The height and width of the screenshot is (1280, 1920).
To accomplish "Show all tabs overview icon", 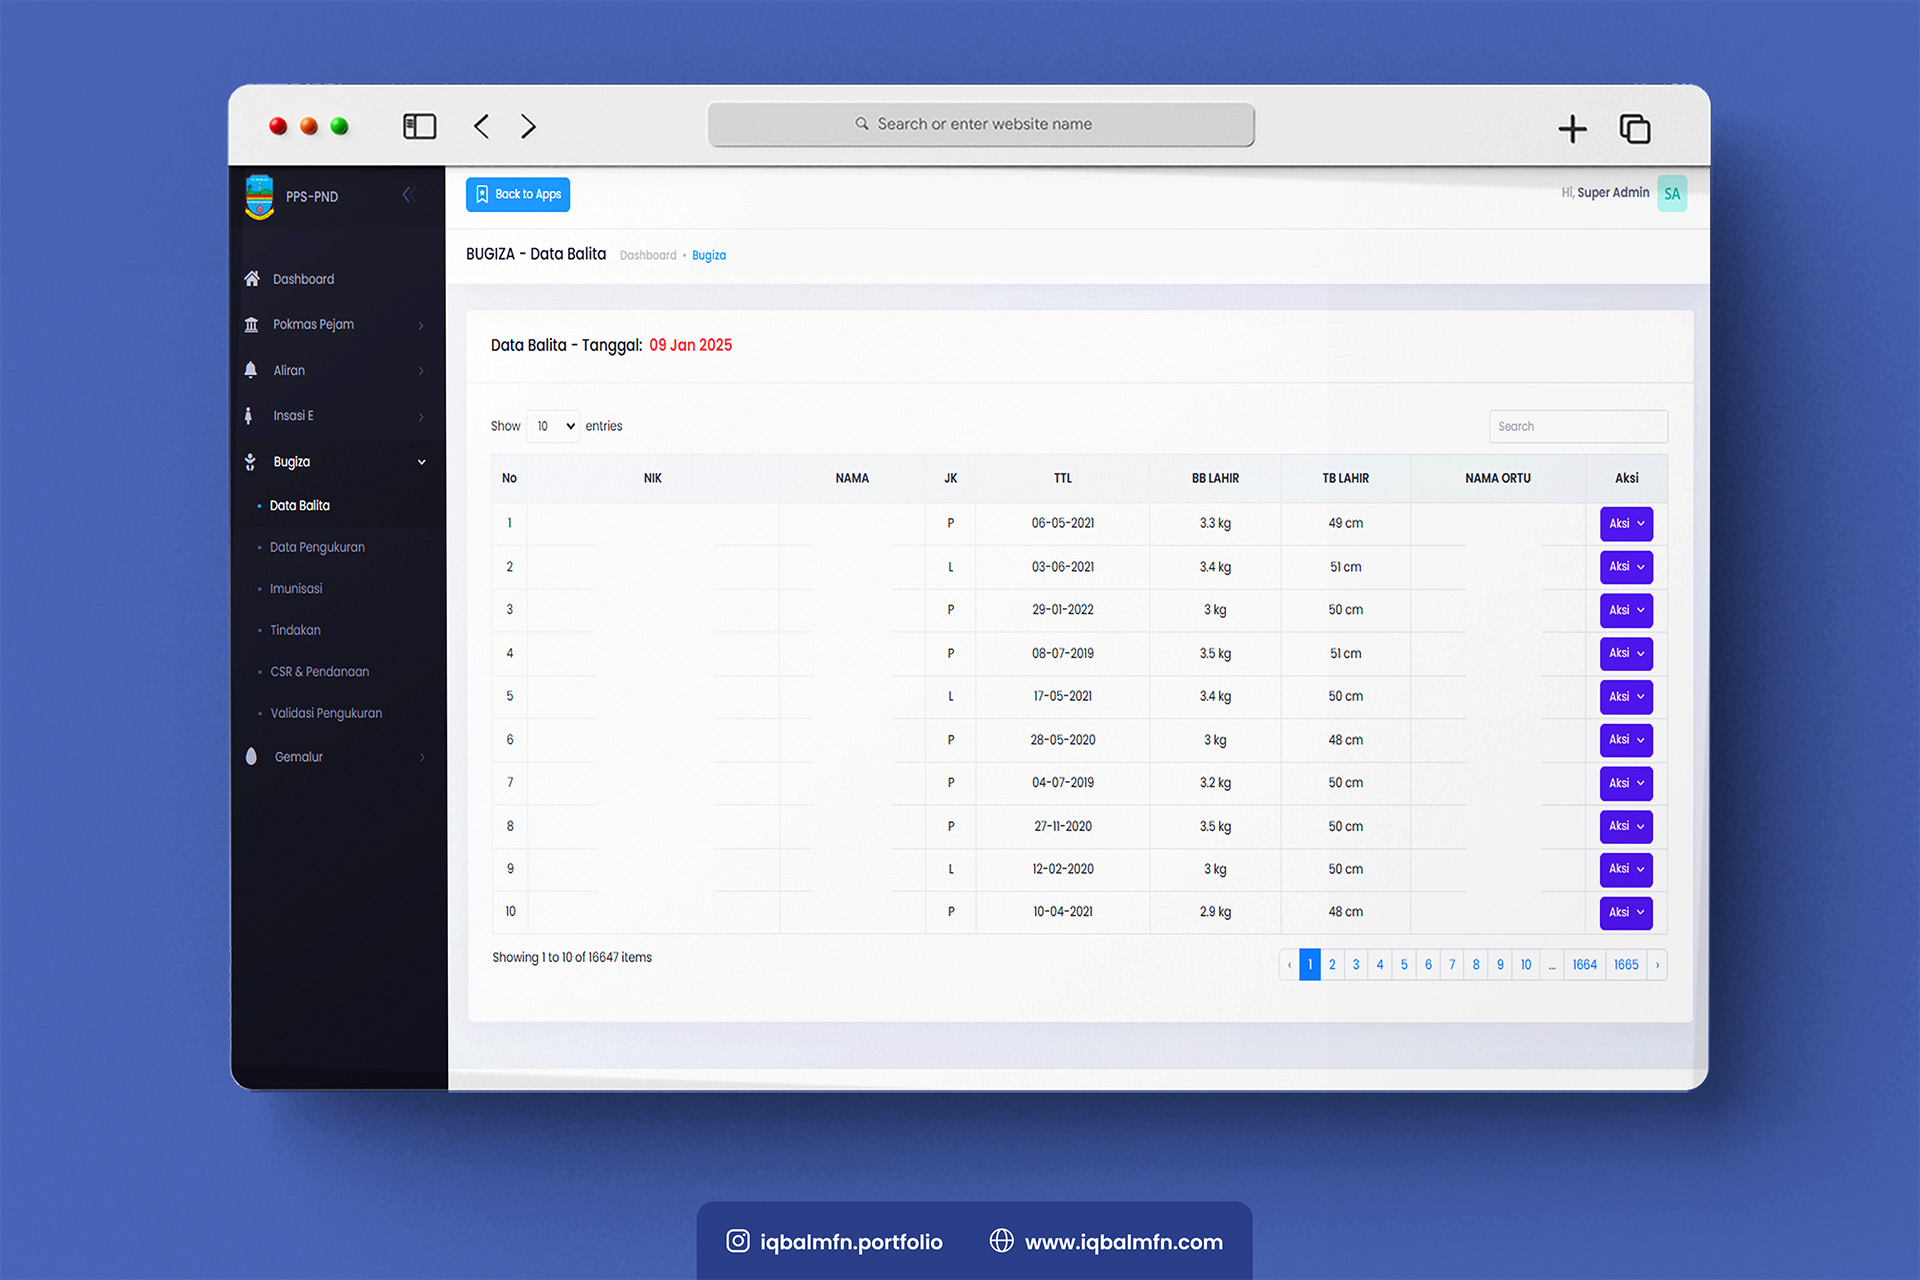I will 1635,128.
